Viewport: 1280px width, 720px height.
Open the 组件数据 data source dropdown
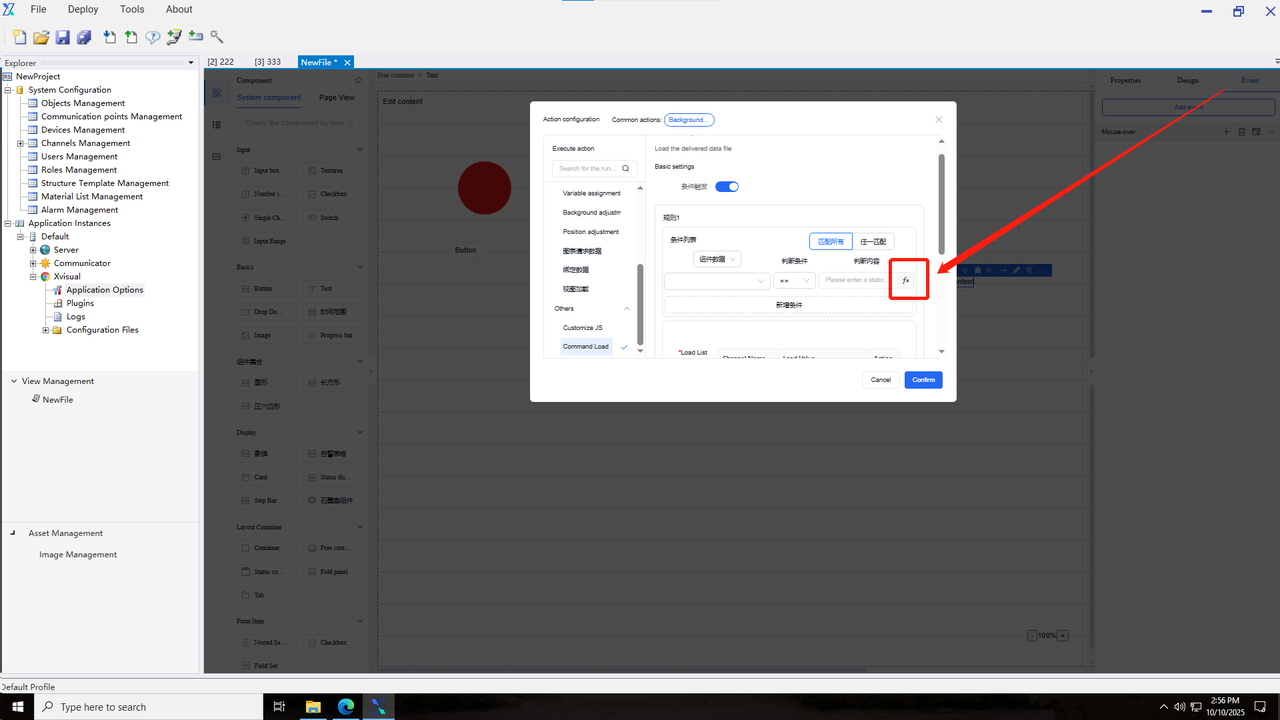click(717, 259)
